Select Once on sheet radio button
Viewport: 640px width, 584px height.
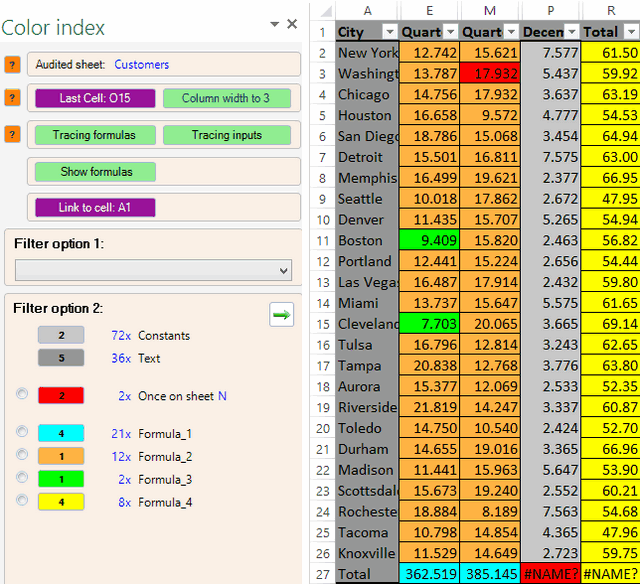click(x=22, y=394)
